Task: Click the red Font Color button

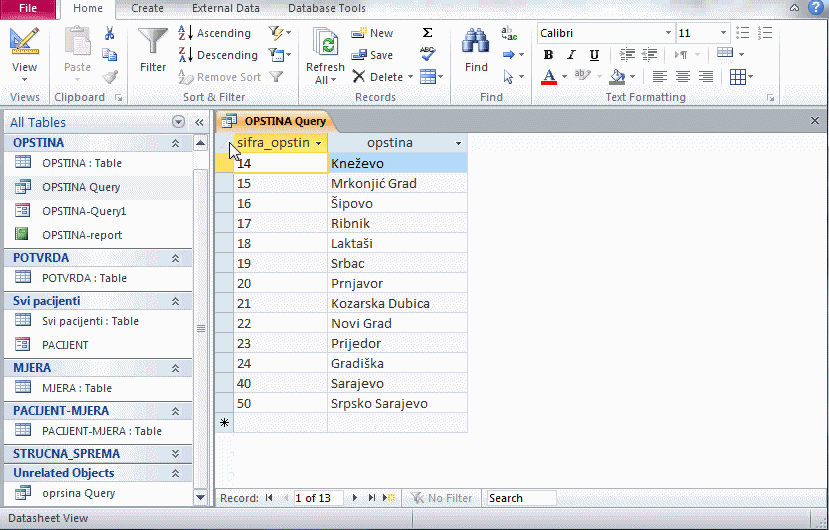Action: [x=549, y=77]
